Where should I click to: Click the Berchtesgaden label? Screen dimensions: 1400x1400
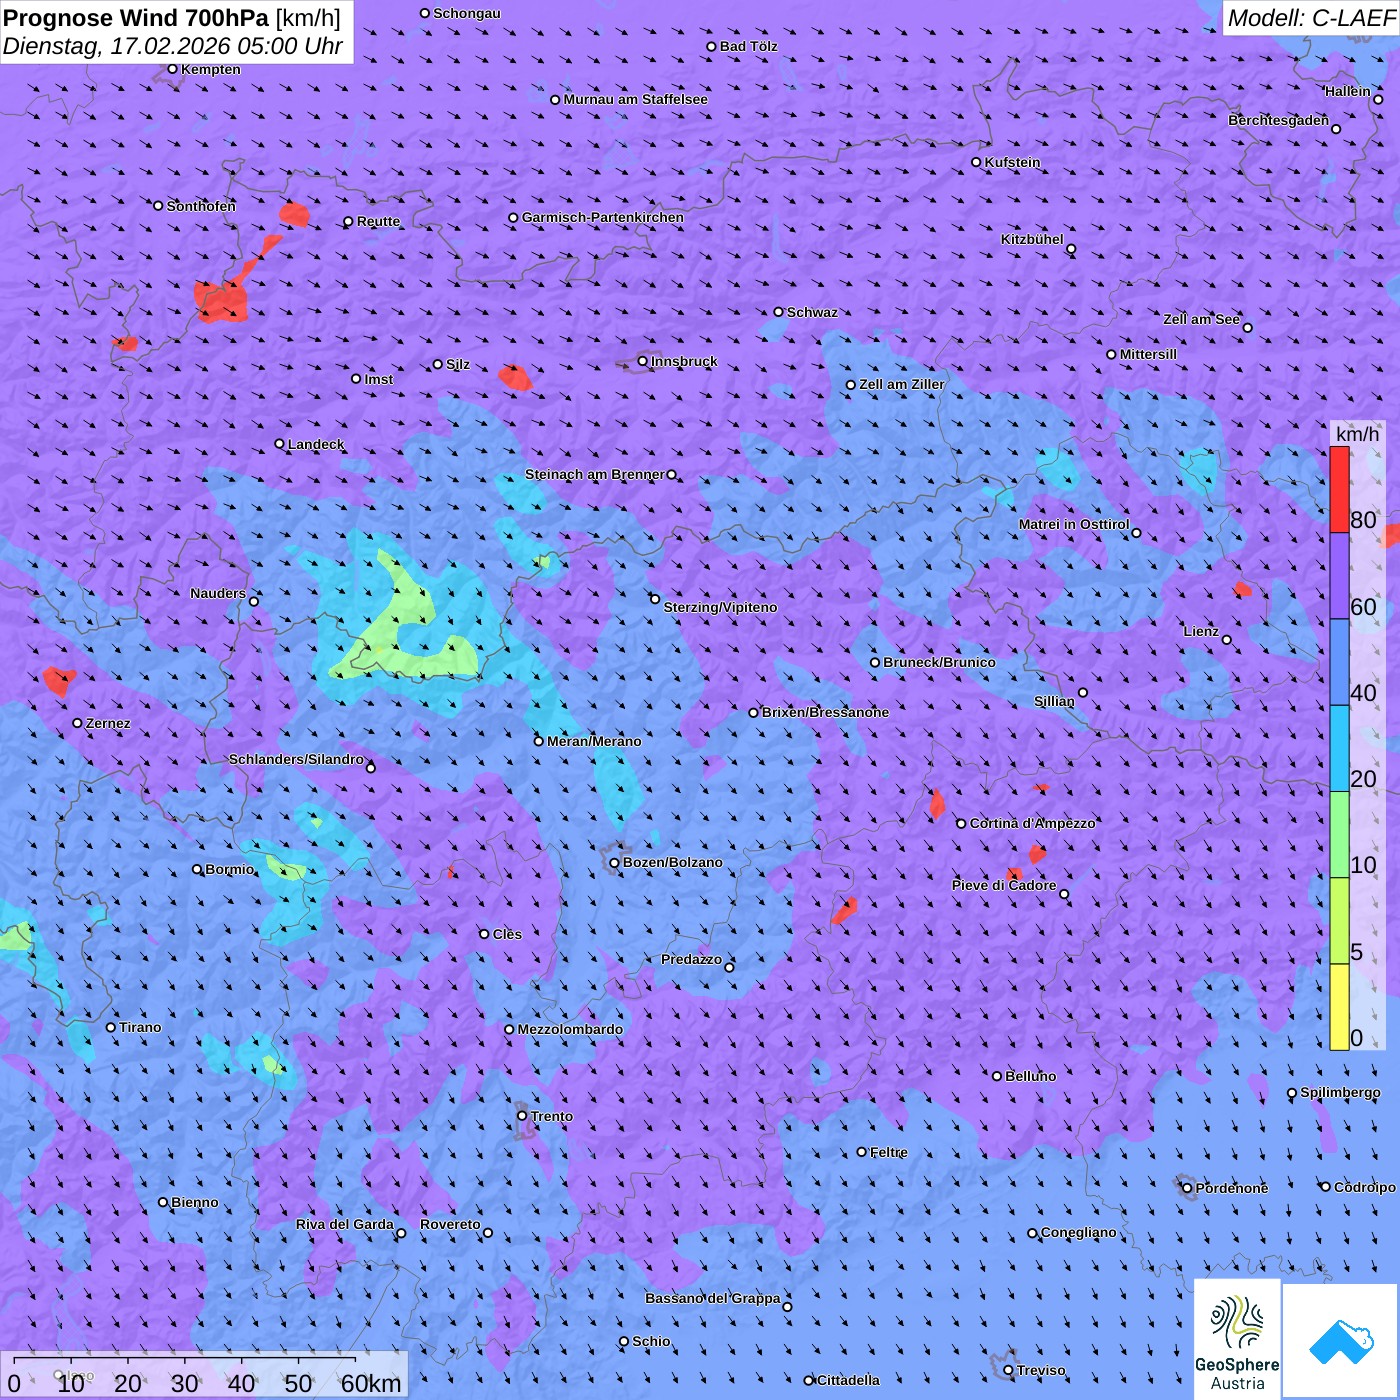point(1278,120)
